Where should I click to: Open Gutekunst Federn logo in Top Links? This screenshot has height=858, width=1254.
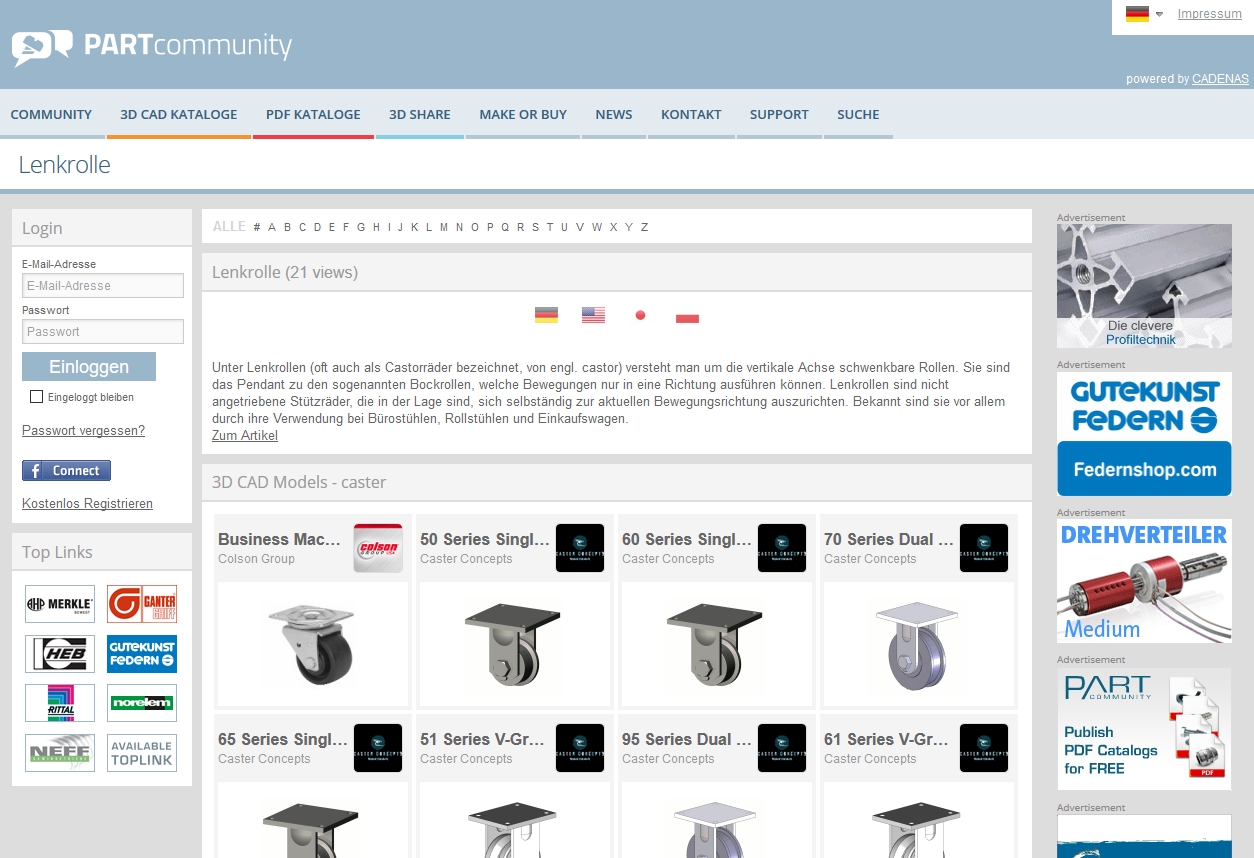pyautogui.click(x=142, y=654)
